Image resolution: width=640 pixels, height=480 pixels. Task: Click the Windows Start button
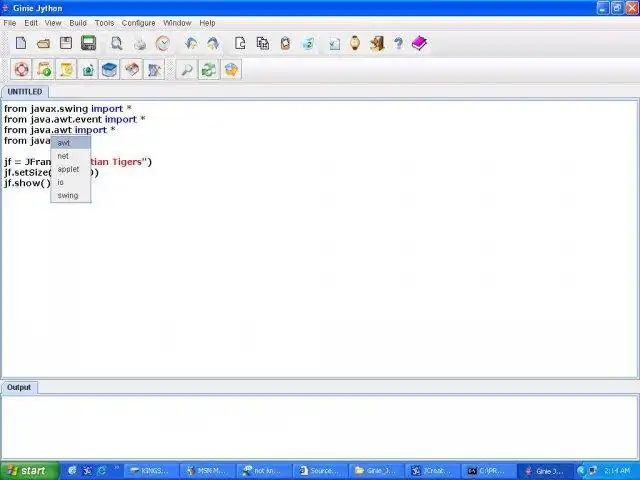[29, 471]
